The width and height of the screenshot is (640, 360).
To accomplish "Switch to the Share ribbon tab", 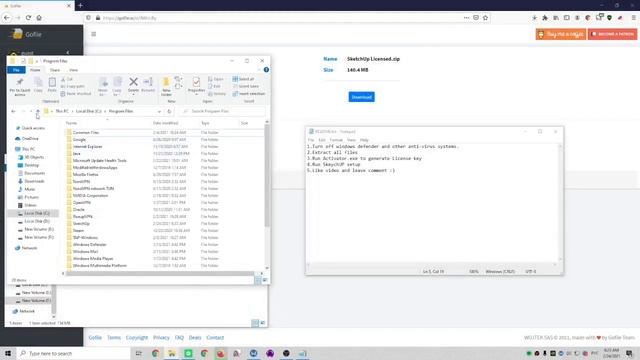I will [x=55, y=70].
